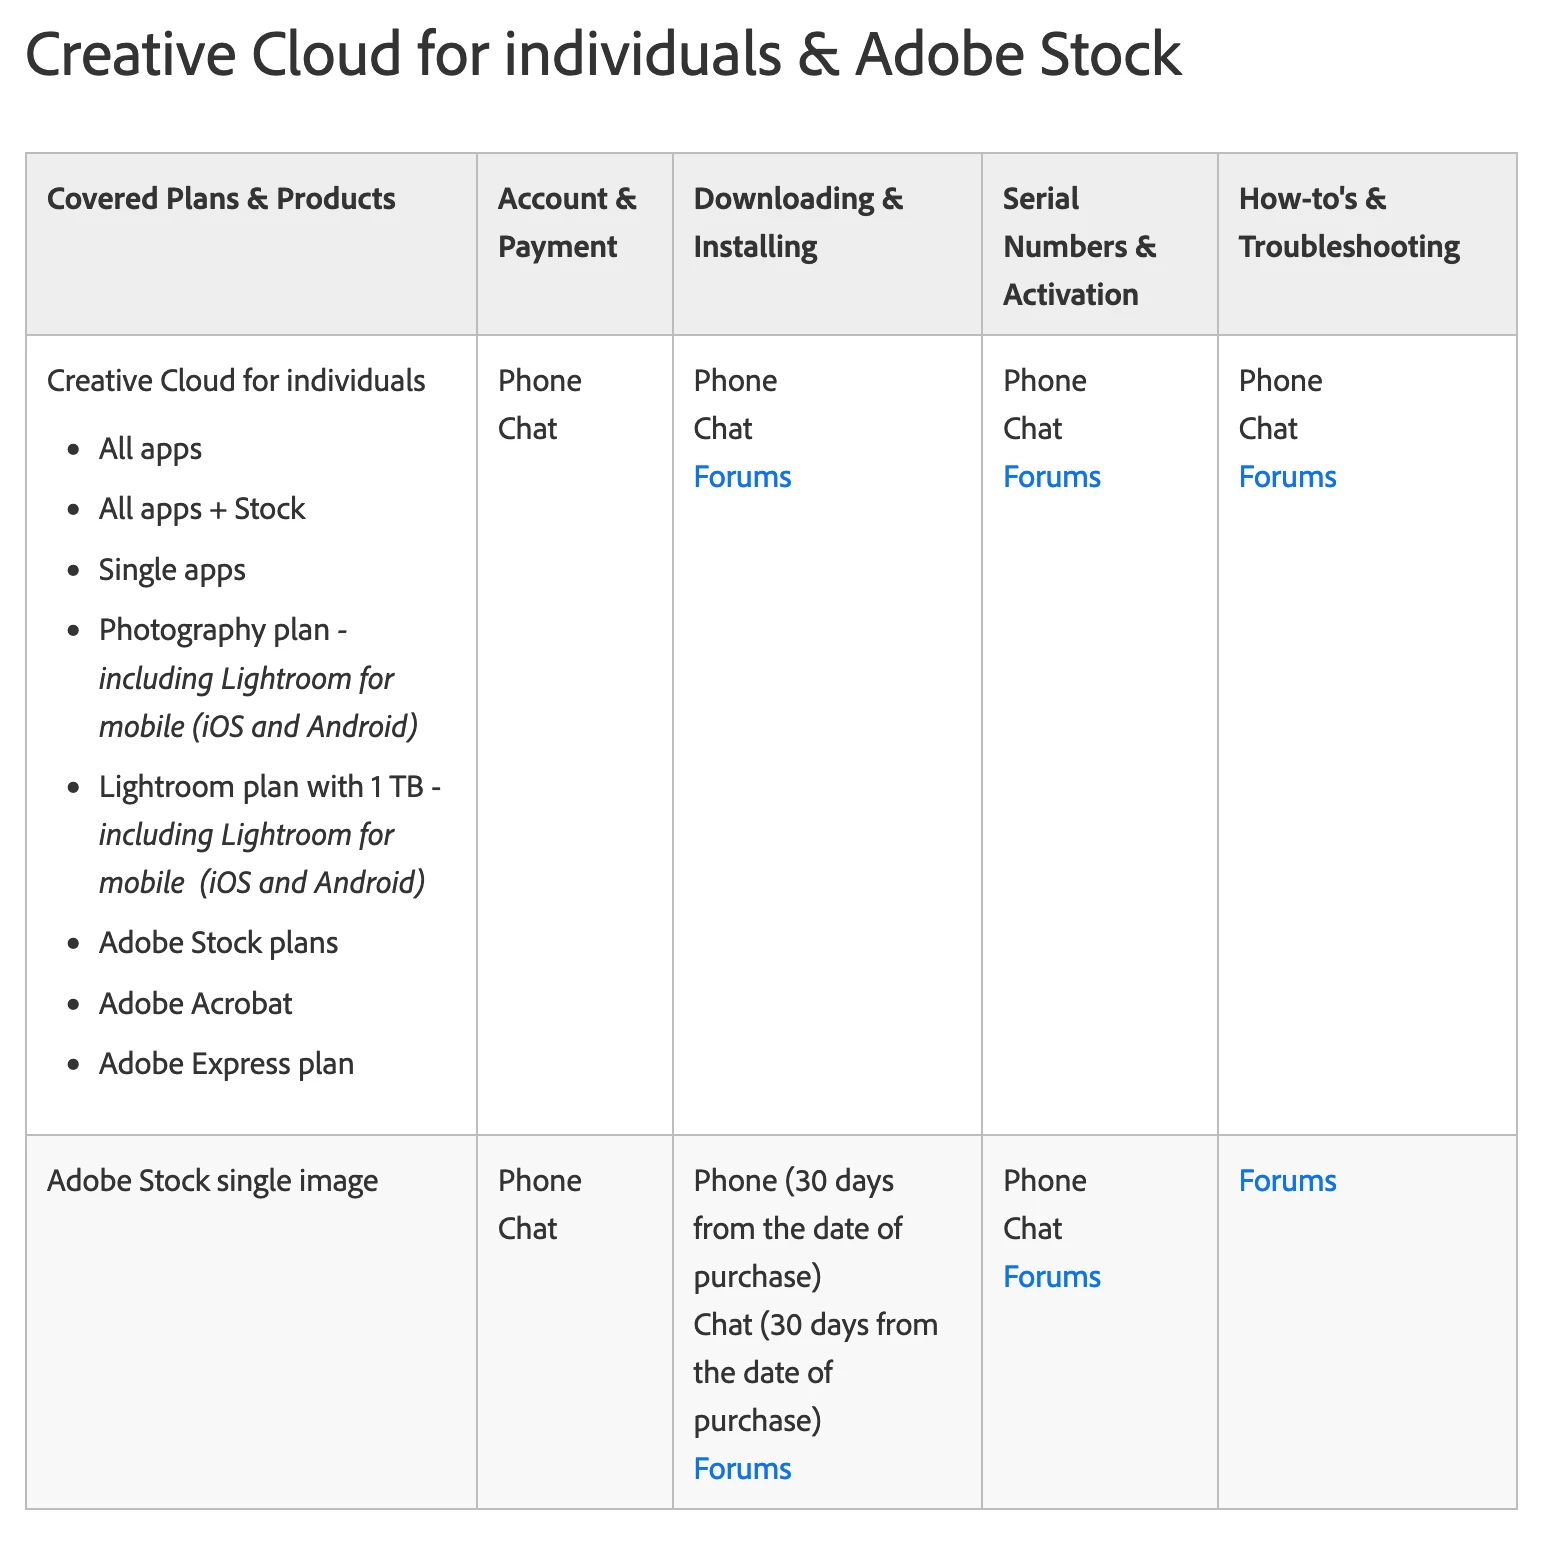Select the Lightroom plan with 1 TB item

pyautogui.click(x=270, y=787)
